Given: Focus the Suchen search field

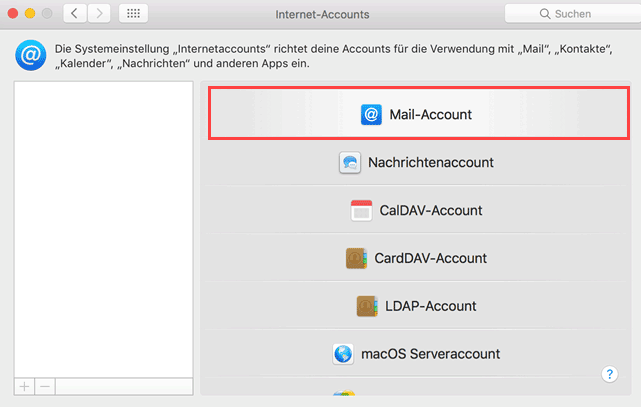Looking at the screenshot, I should (x=573, y=13).
